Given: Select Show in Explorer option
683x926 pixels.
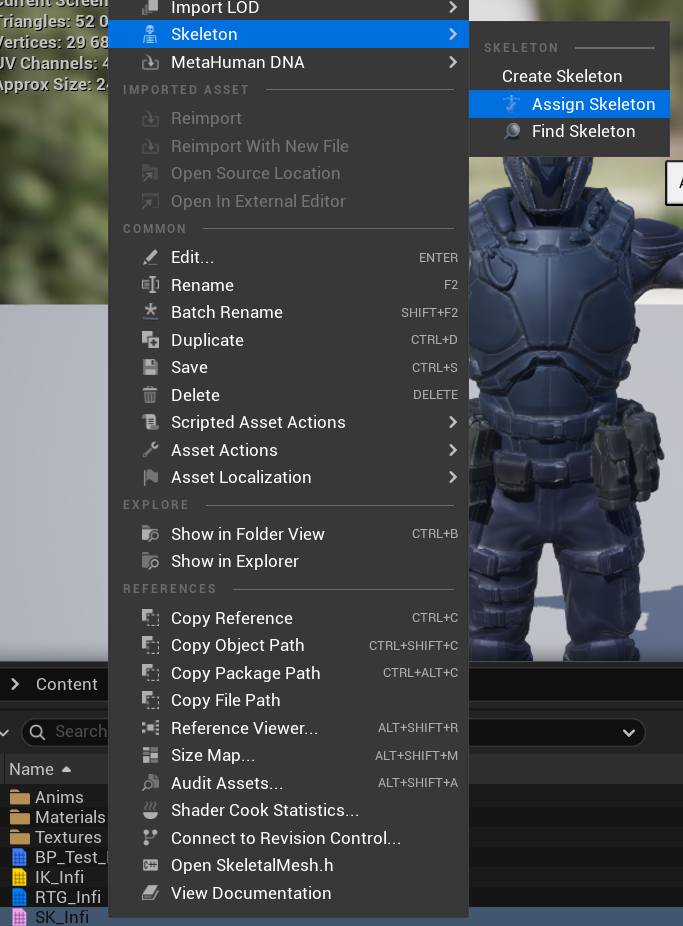Looking at the screenshot, I should [x=234, y=561].
